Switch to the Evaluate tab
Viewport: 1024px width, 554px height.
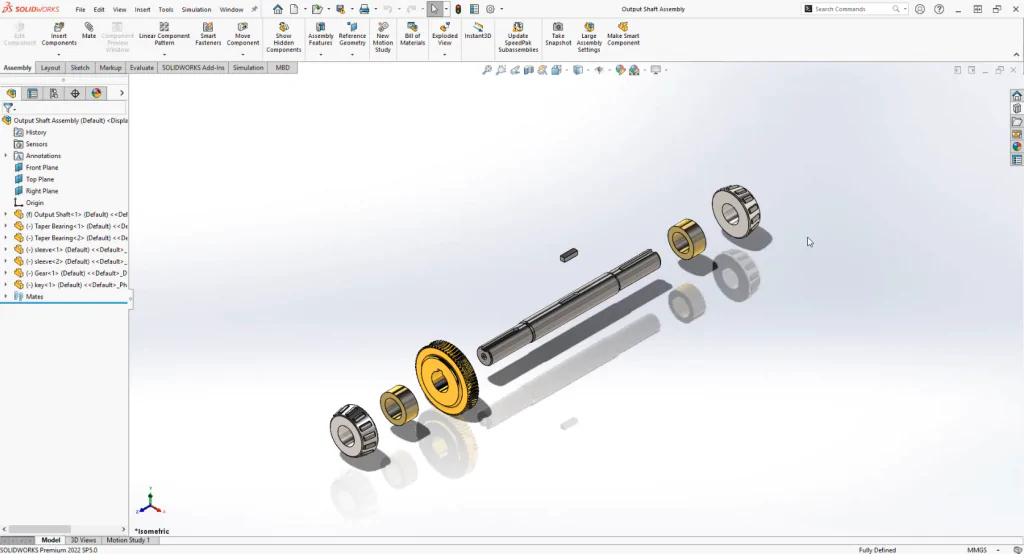tap(141, 67)
